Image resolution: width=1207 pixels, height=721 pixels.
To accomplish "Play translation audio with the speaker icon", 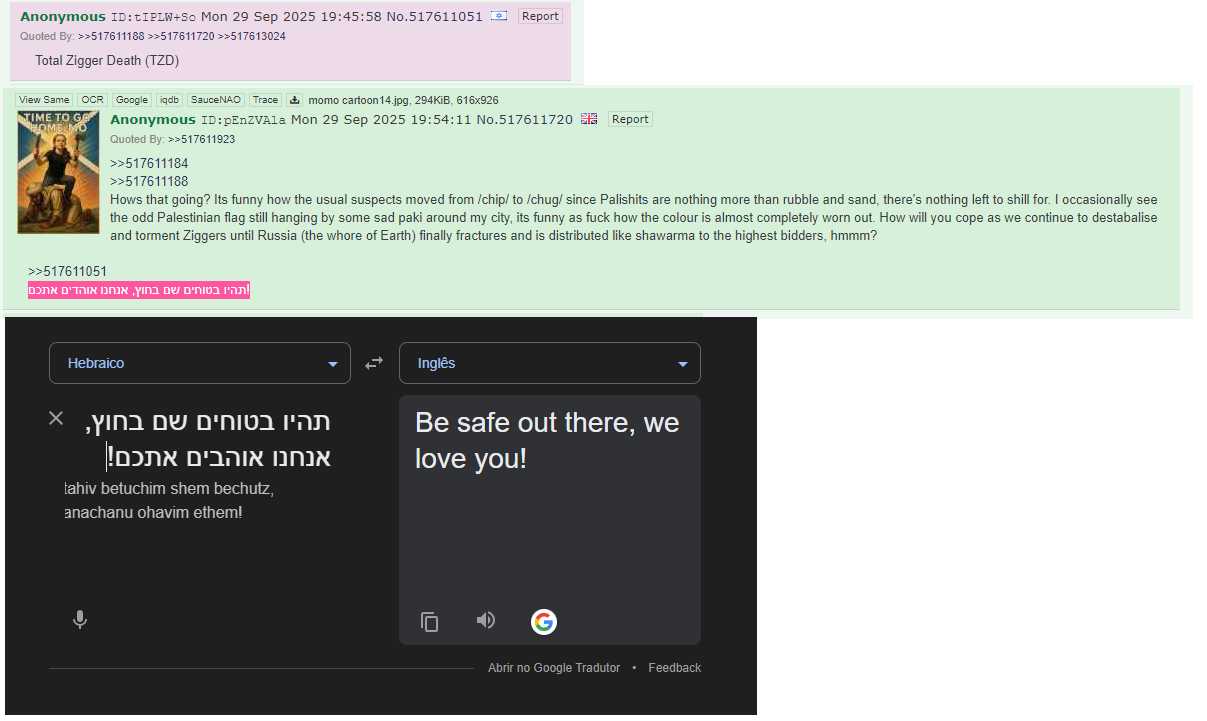I will [486, 621].
